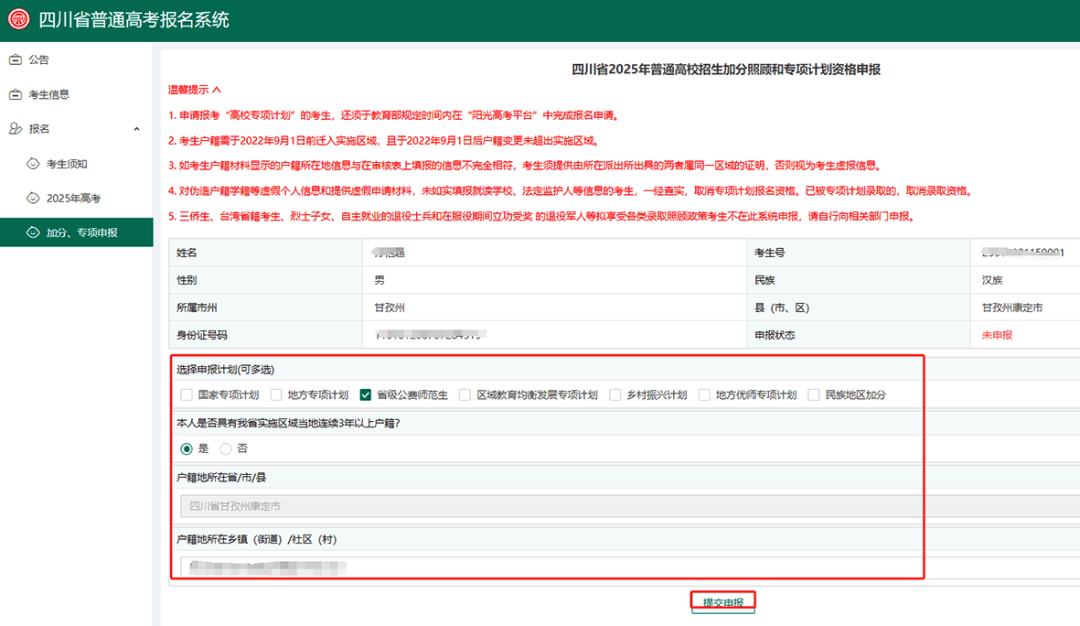The image size is (1080, 626).
Task: Collapse the 温馨提示 tips section
Action: (x=217, y=90)
